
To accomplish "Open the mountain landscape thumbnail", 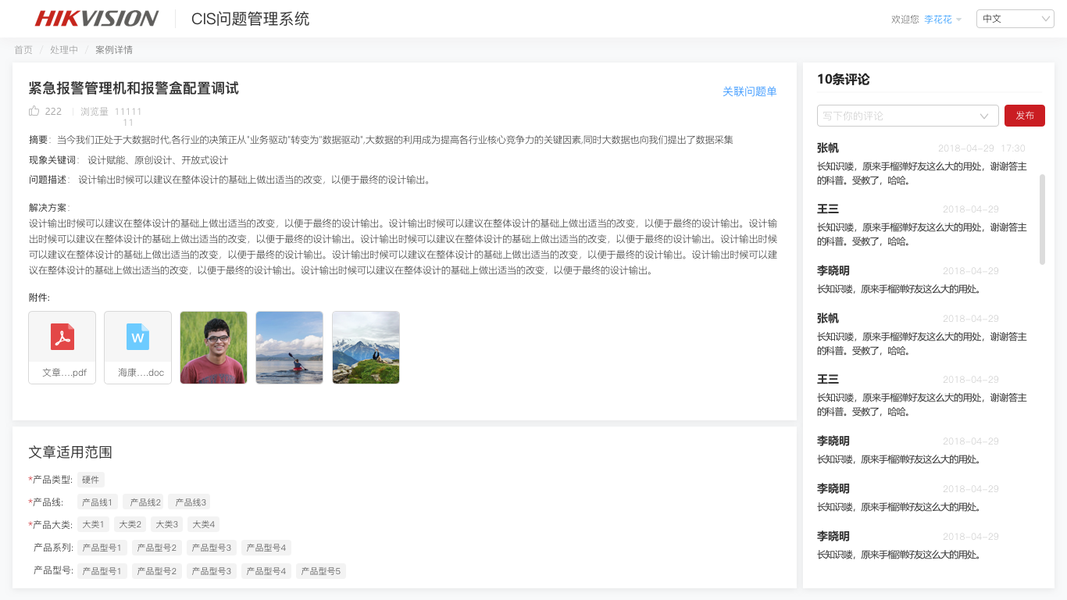I will click(x=365, y=348).
